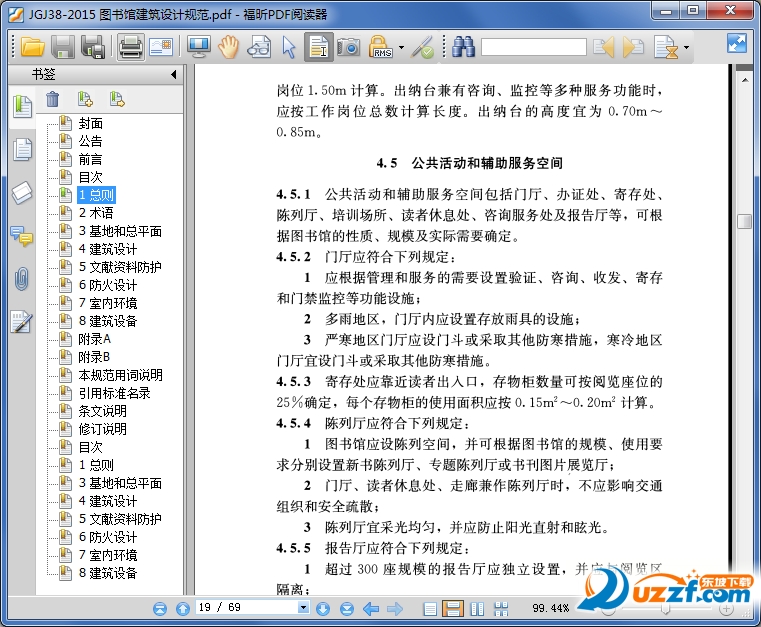The width and height of the screenshot is (761, 627).
Task: Click the Save As icon
Action: point(93,48)
